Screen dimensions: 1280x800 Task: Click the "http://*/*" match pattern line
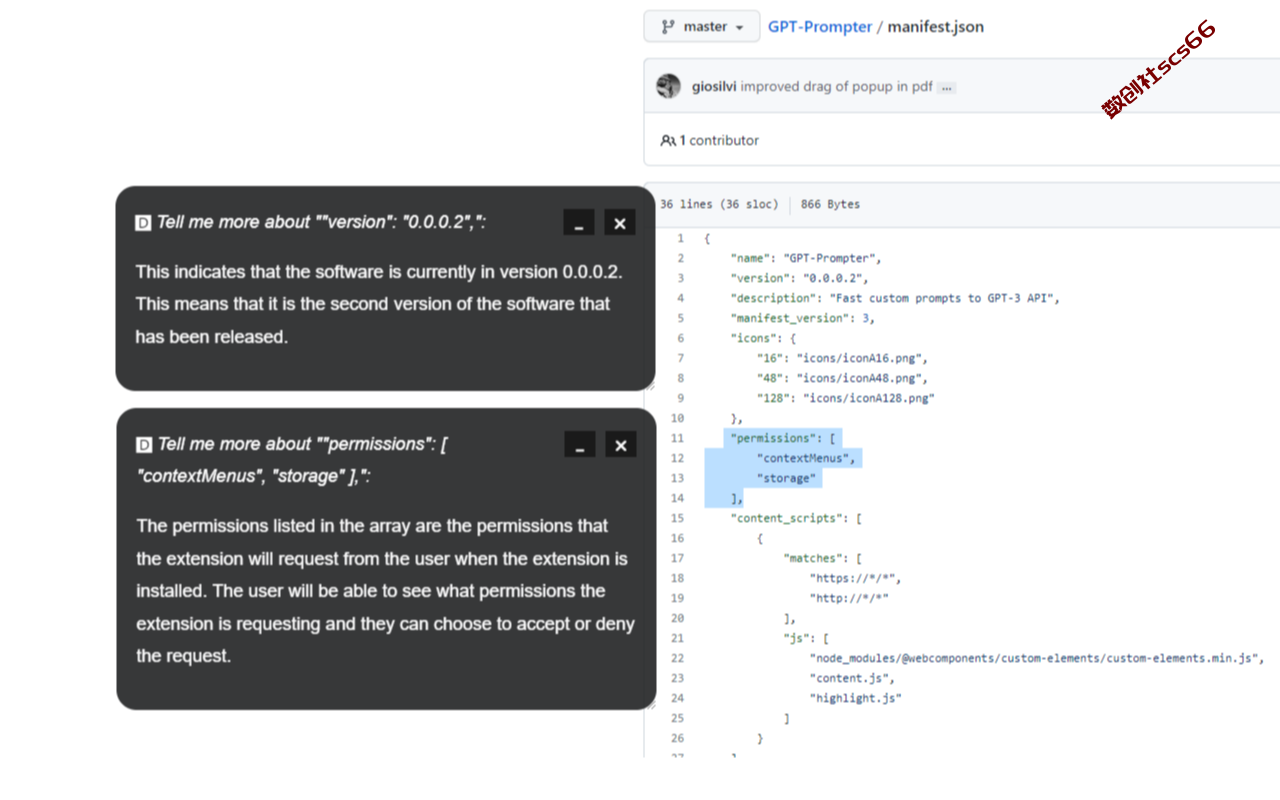click(849, 598)
